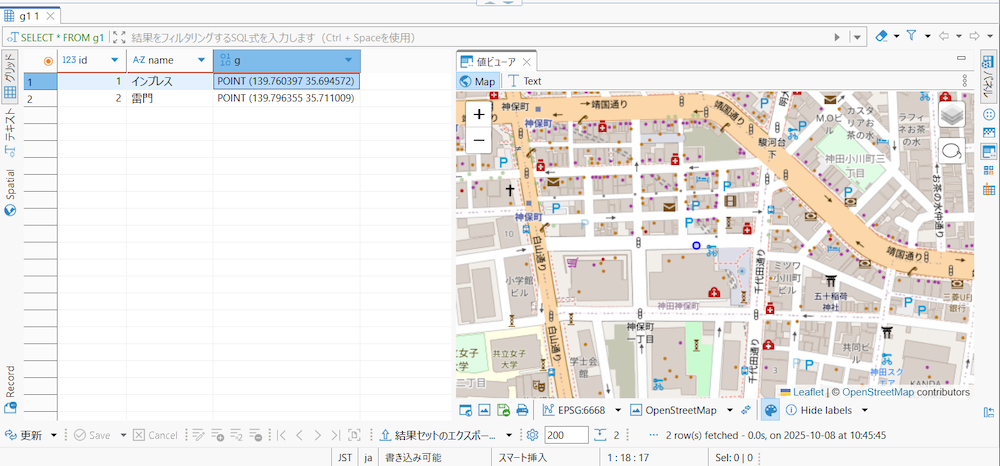Image resolution: width=1000 pixels, height=466 pixels.
Task: Select the g1 1 result tab
Action: [x=28, y=16]
